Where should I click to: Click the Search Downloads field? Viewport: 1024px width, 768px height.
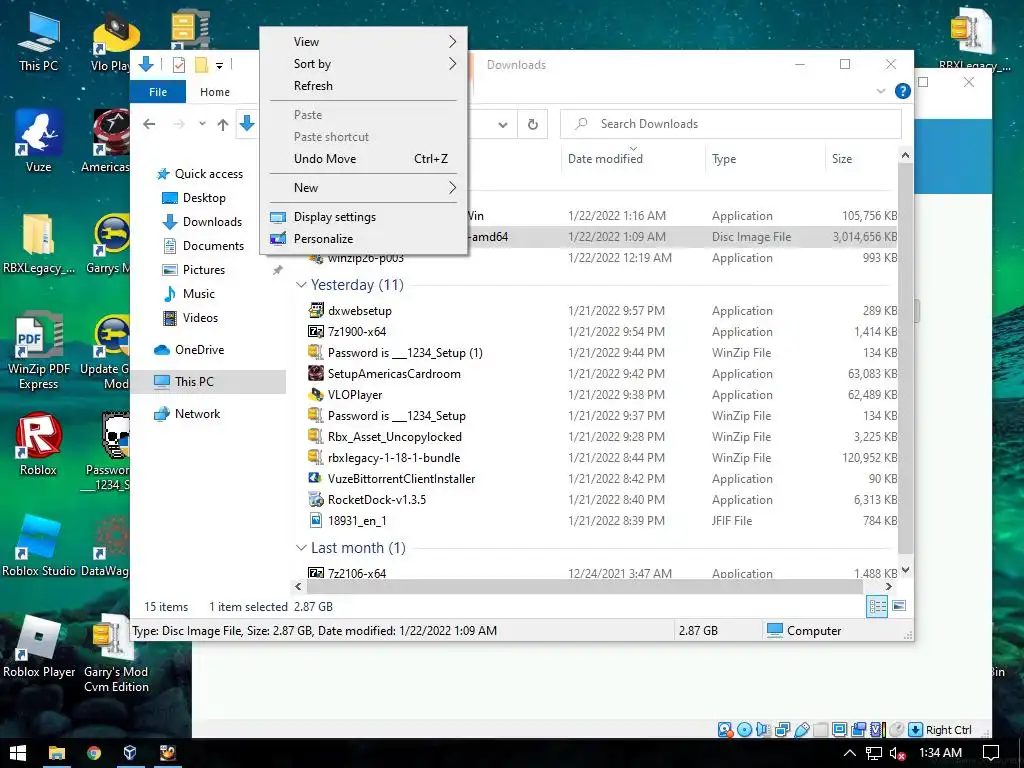(x=731, y=124)
